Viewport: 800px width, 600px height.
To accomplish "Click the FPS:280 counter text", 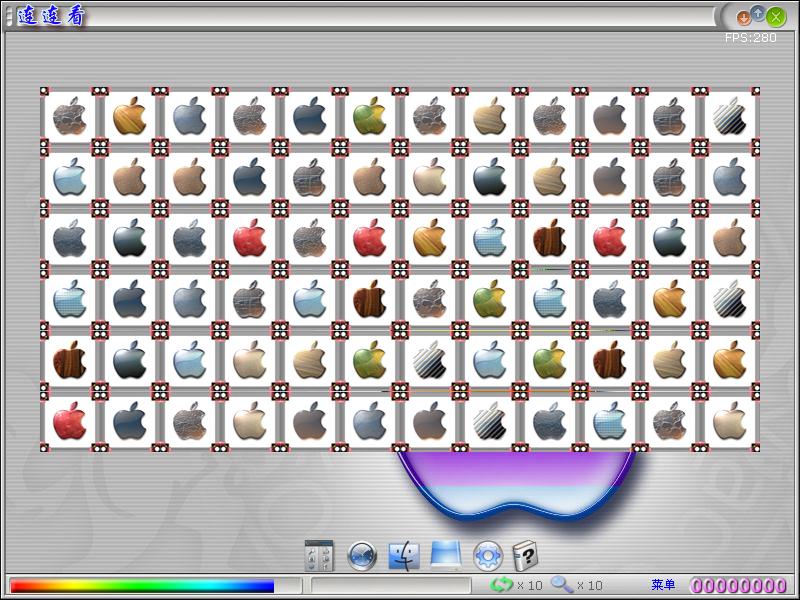I will click(x=751, y=38).
